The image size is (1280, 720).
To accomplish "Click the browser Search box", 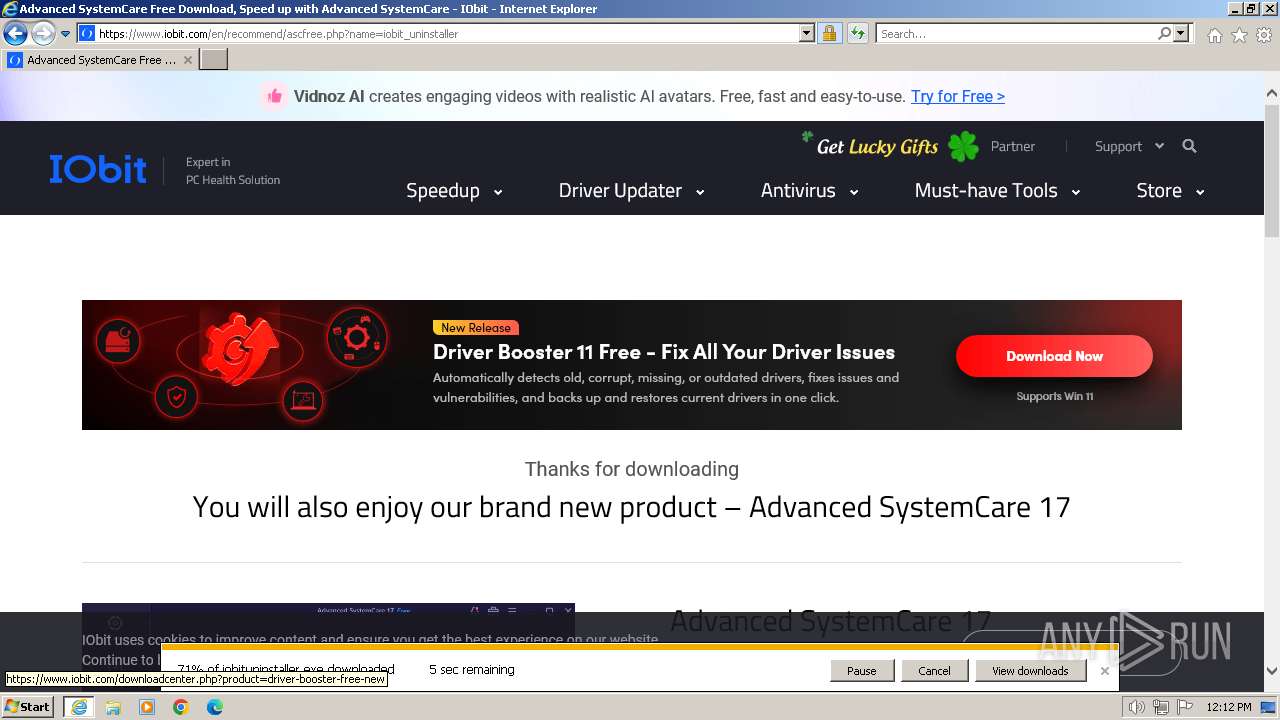I will pos(1015,33).
